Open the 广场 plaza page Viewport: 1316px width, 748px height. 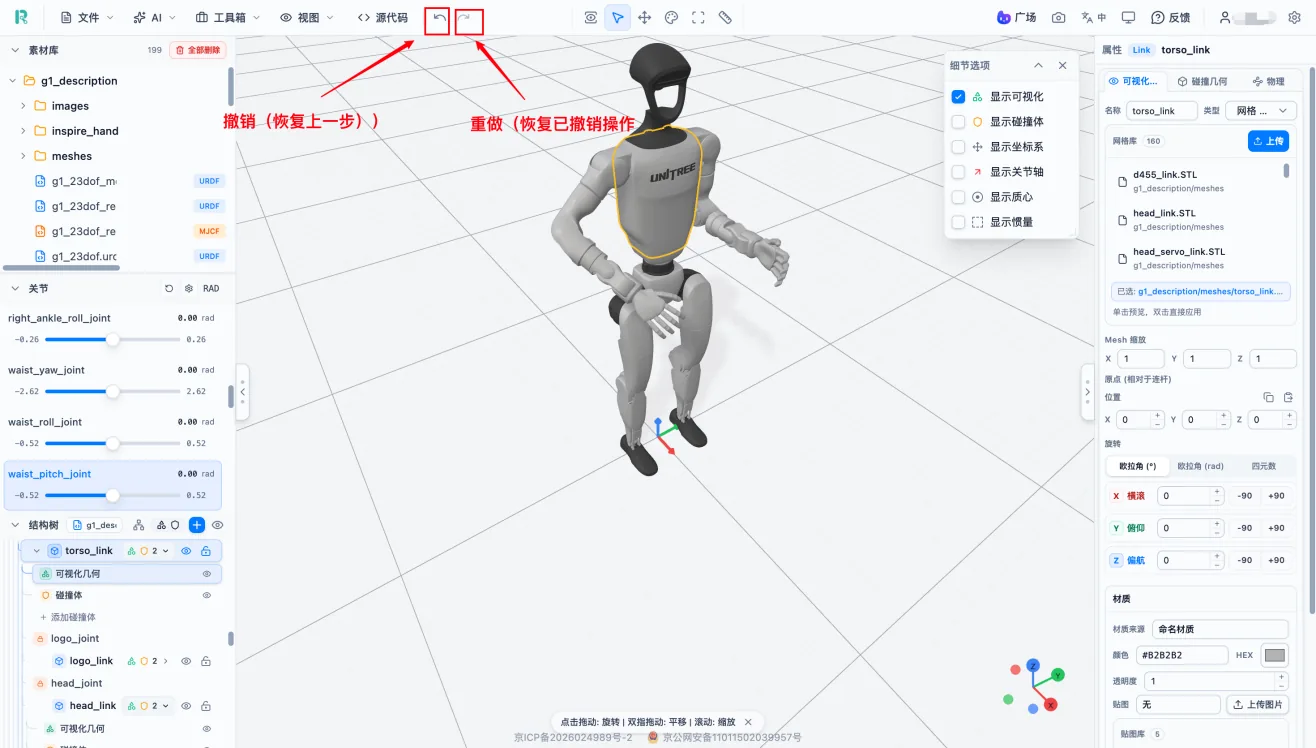pyautogui.click(x=1017, y=18)
